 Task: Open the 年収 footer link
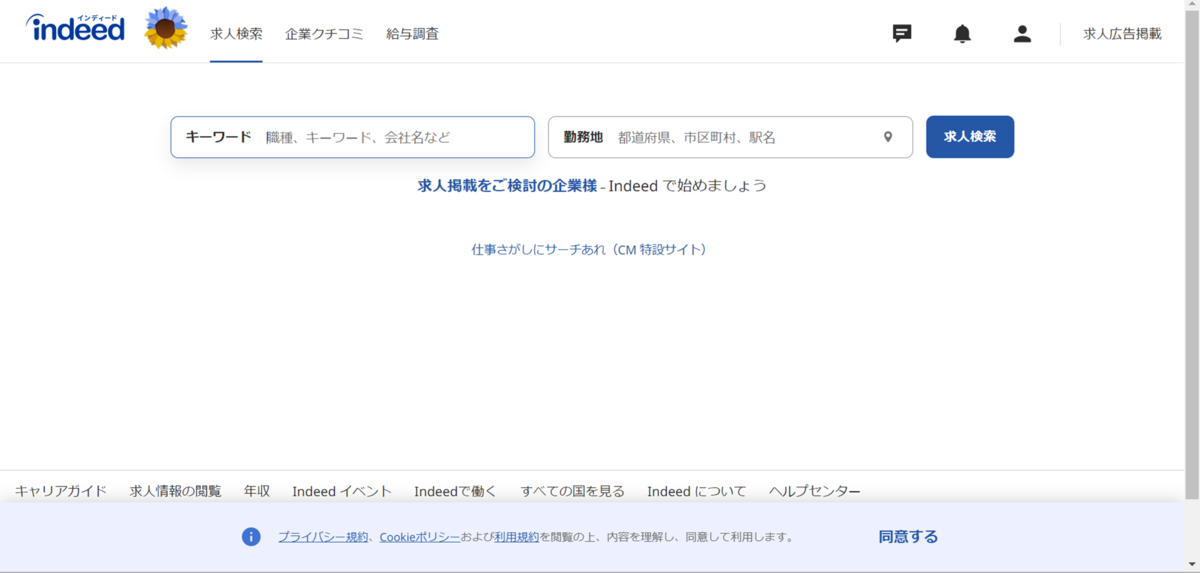coord(257,491)
